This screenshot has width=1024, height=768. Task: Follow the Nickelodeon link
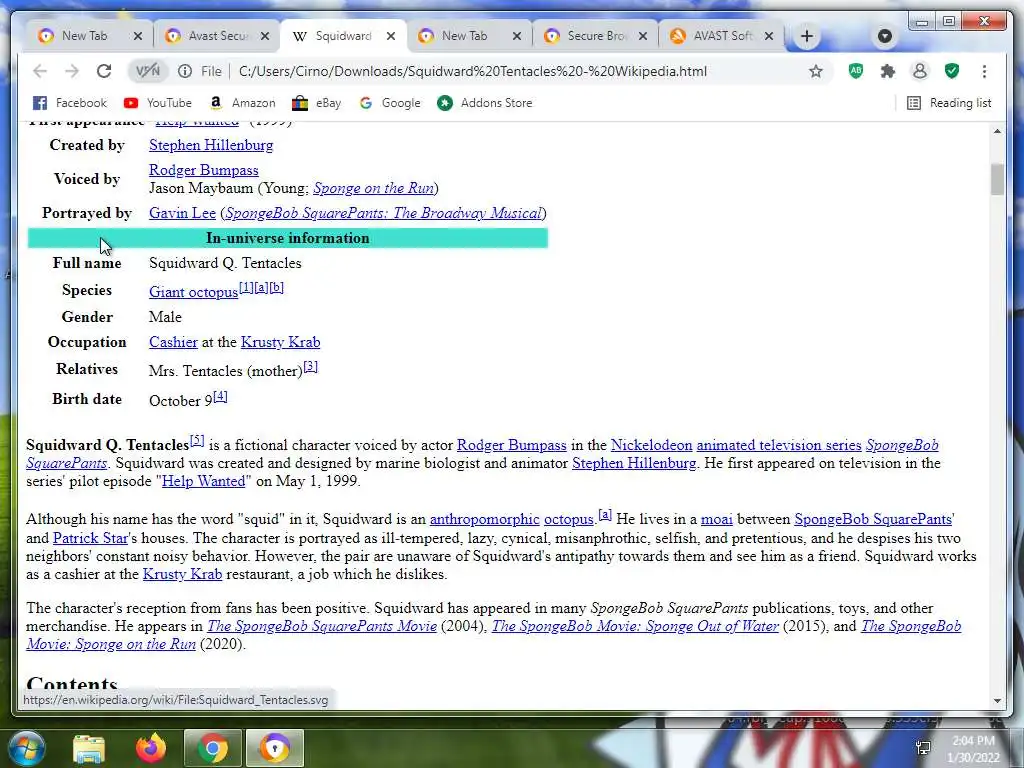pos(651,445)
